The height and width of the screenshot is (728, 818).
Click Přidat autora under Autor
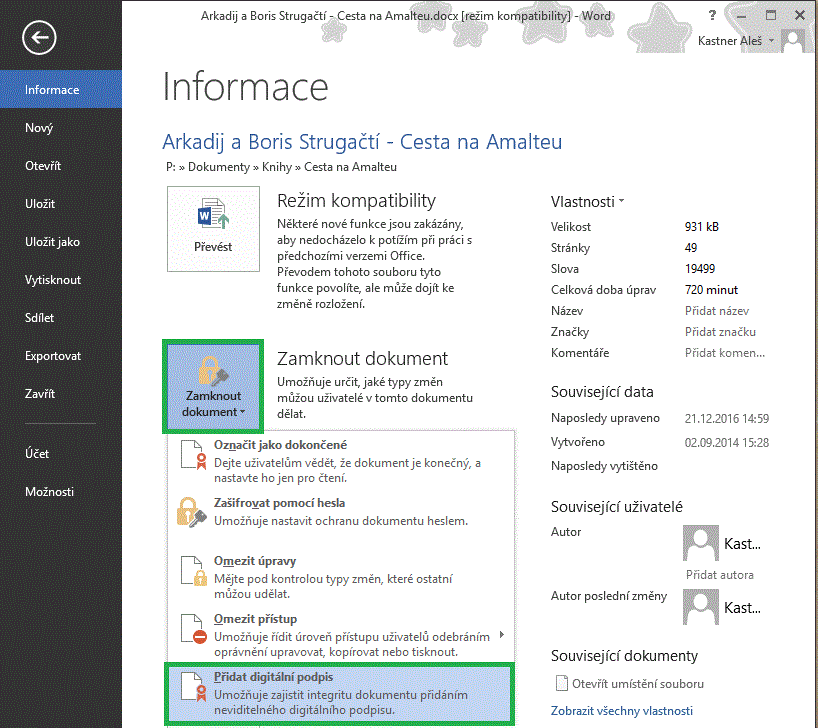point(719,575)
